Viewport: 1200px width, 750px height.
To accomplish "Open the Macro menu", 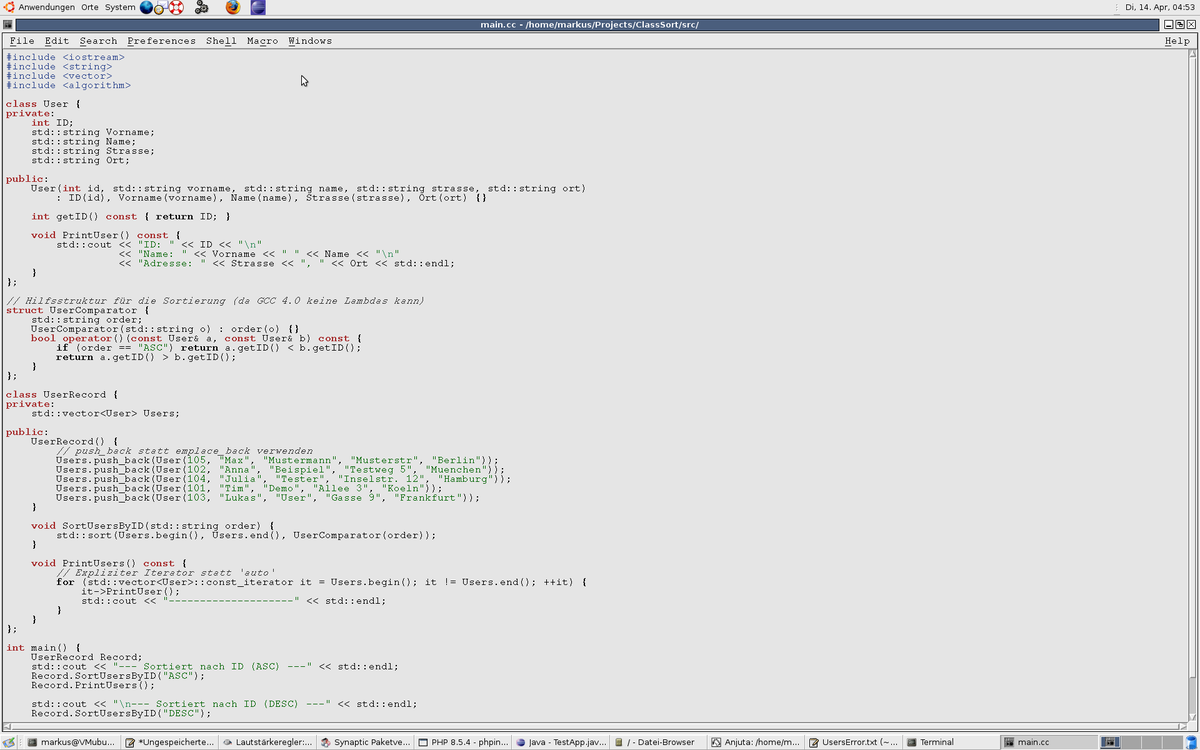I will [x=262, y=41].
